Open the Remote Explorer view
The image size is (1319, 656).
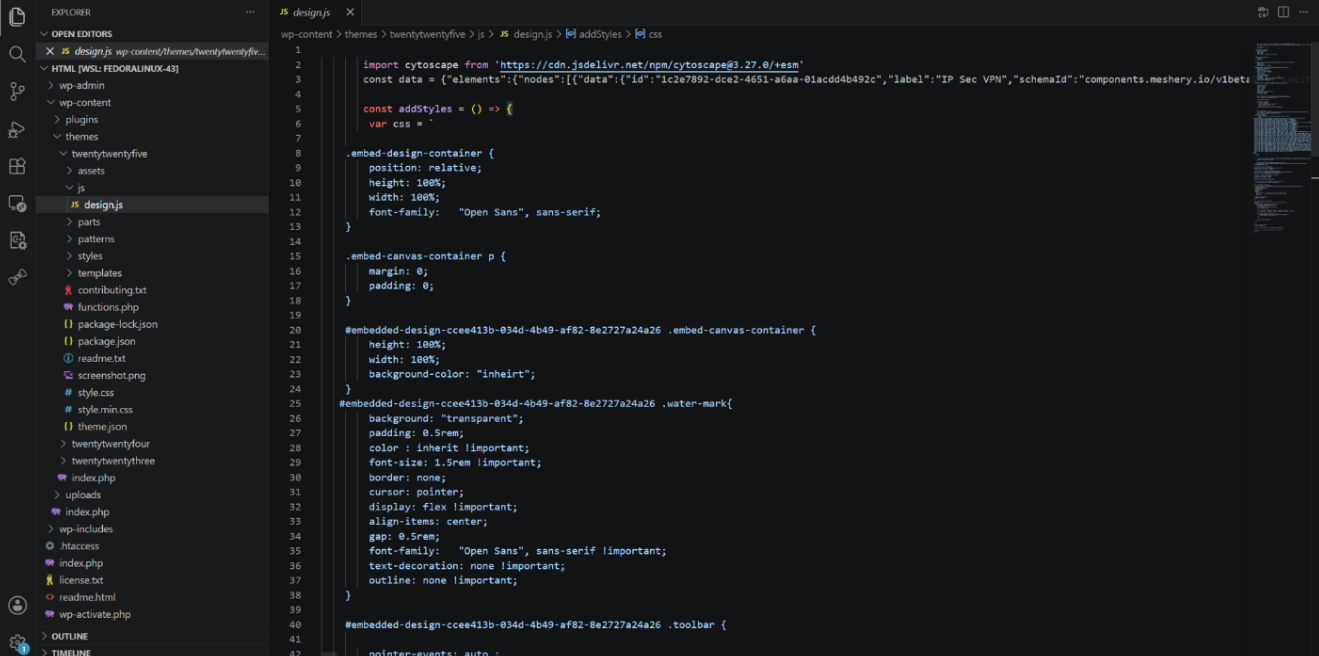[x=17, y=203]
